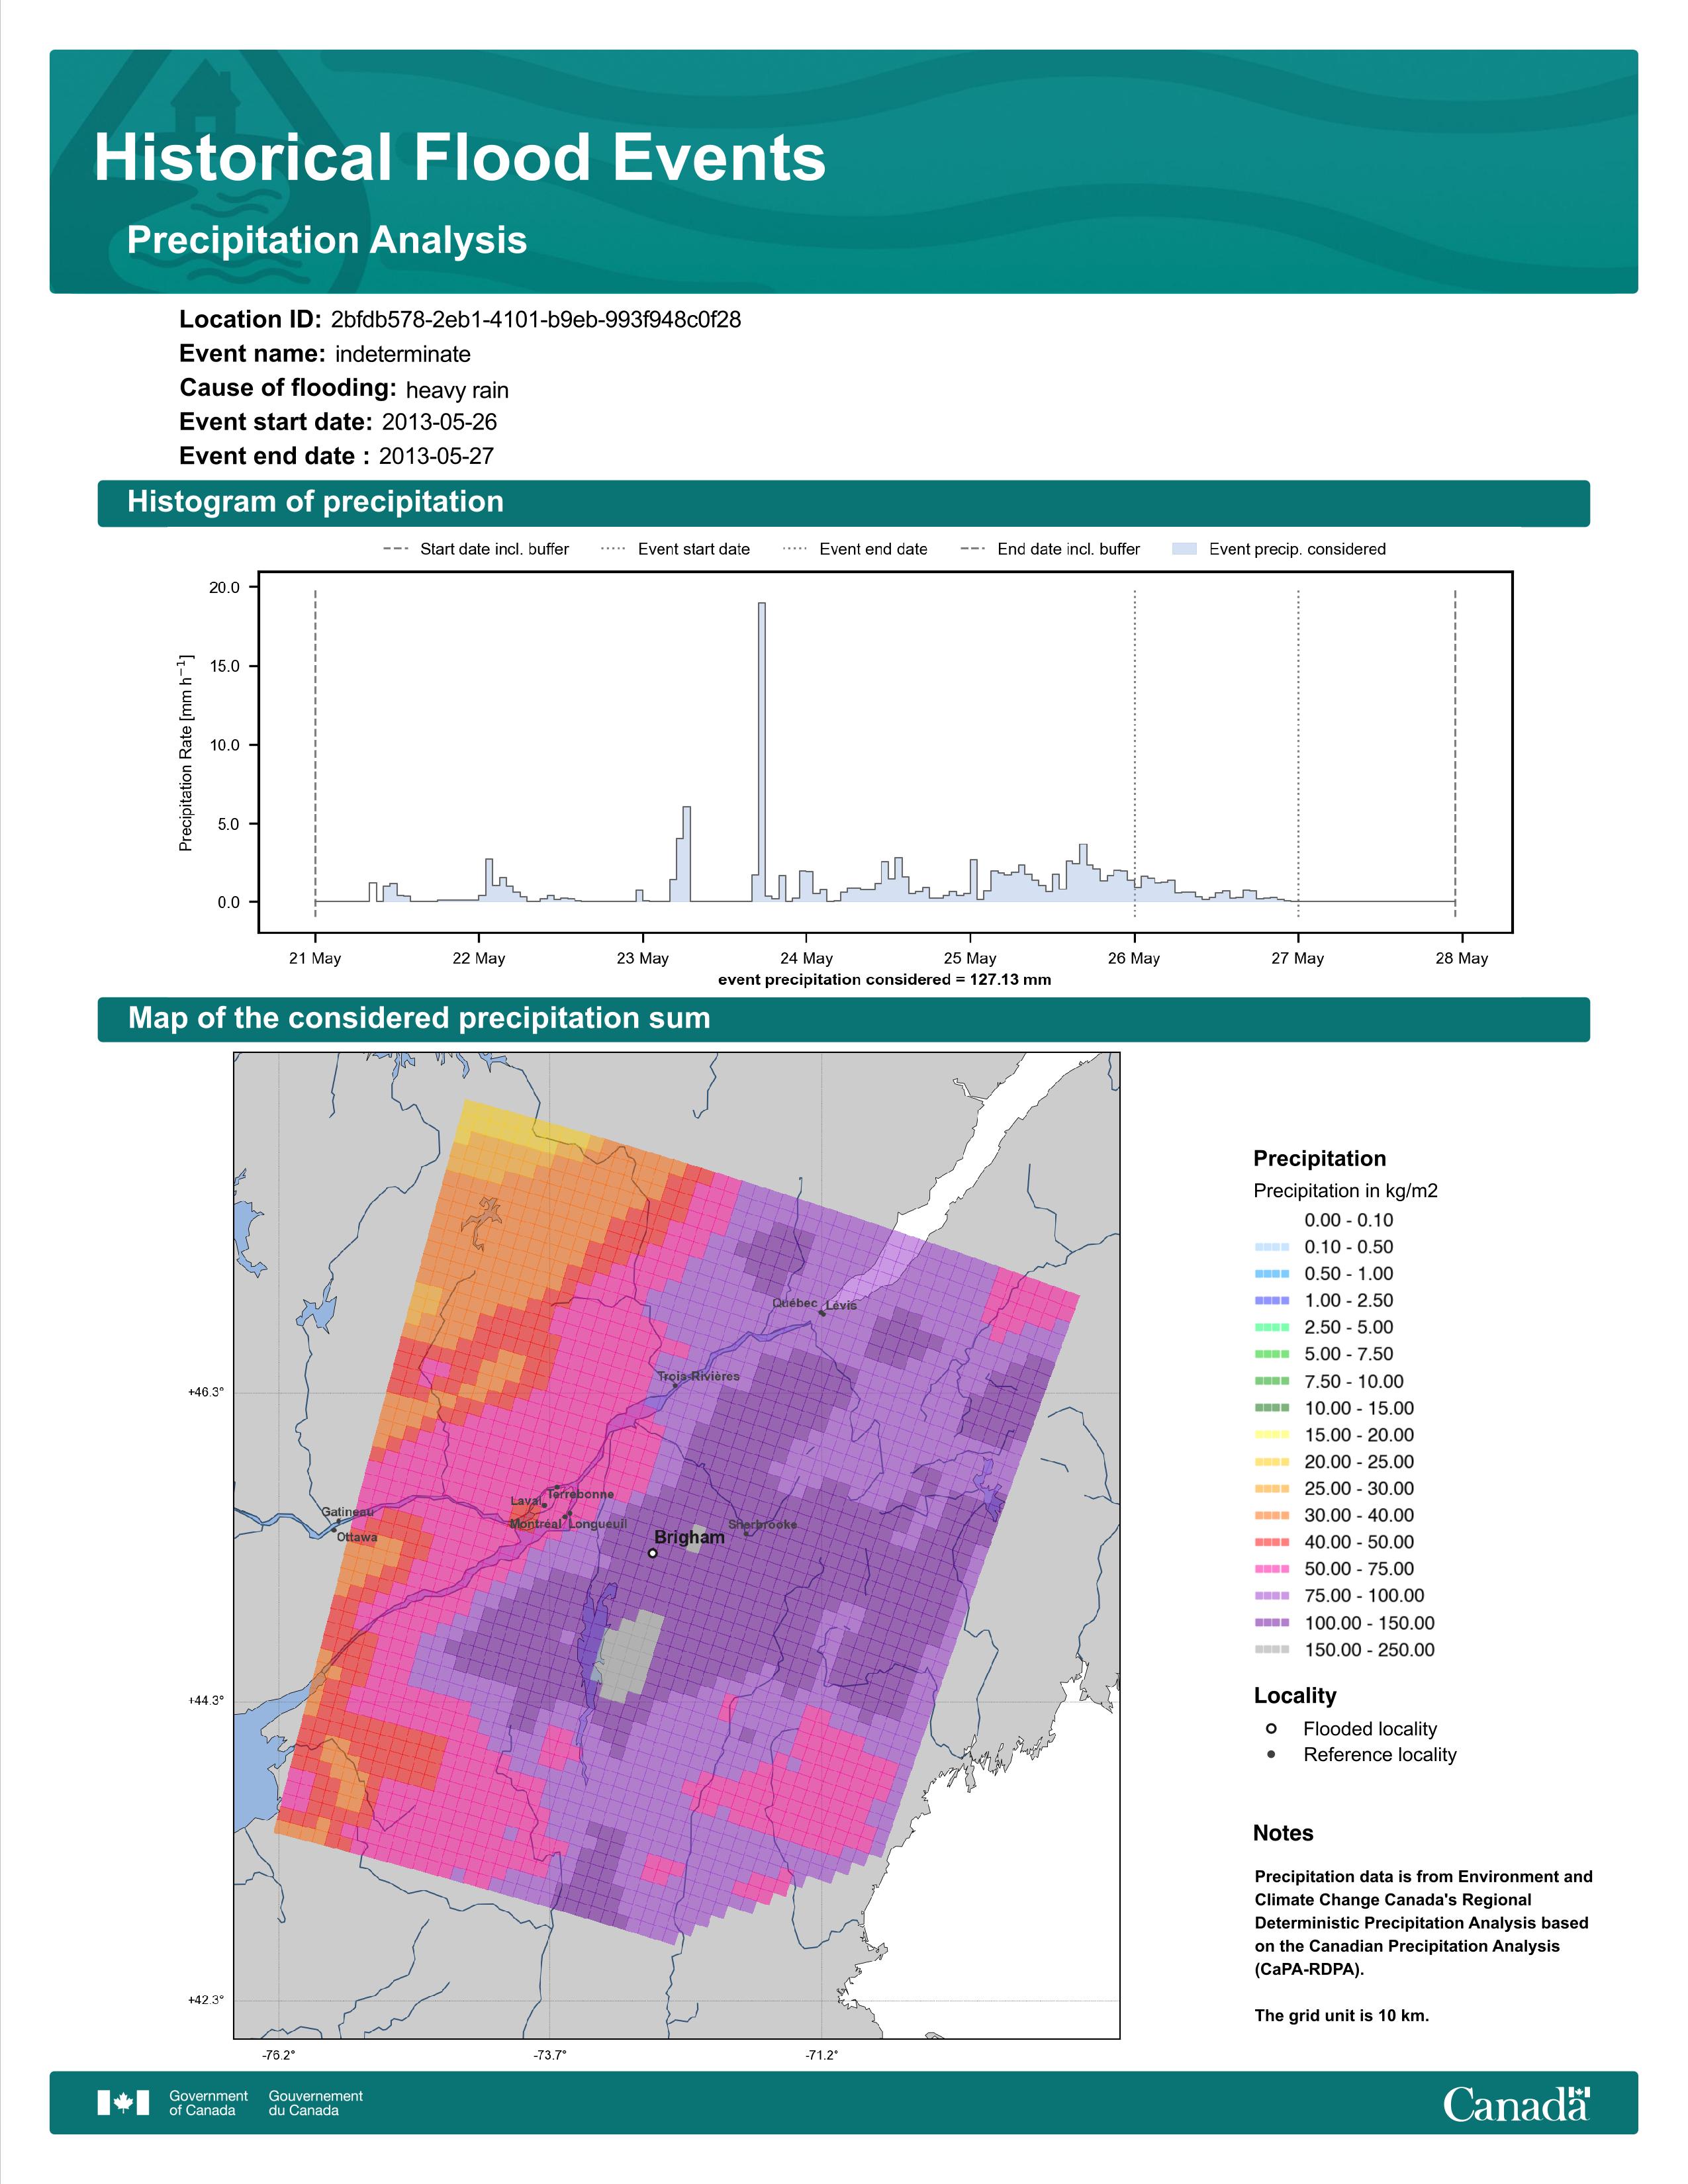
Task: Click the Locality legend heading
Action: [1295, 1695]
